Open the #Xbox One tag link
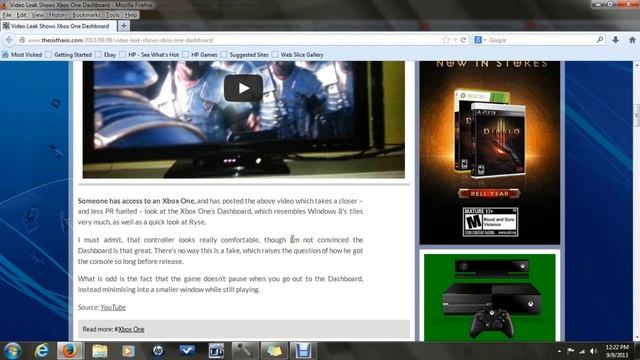Image resolution: width=640 pixels, height=360 pixels. (131, 329)
